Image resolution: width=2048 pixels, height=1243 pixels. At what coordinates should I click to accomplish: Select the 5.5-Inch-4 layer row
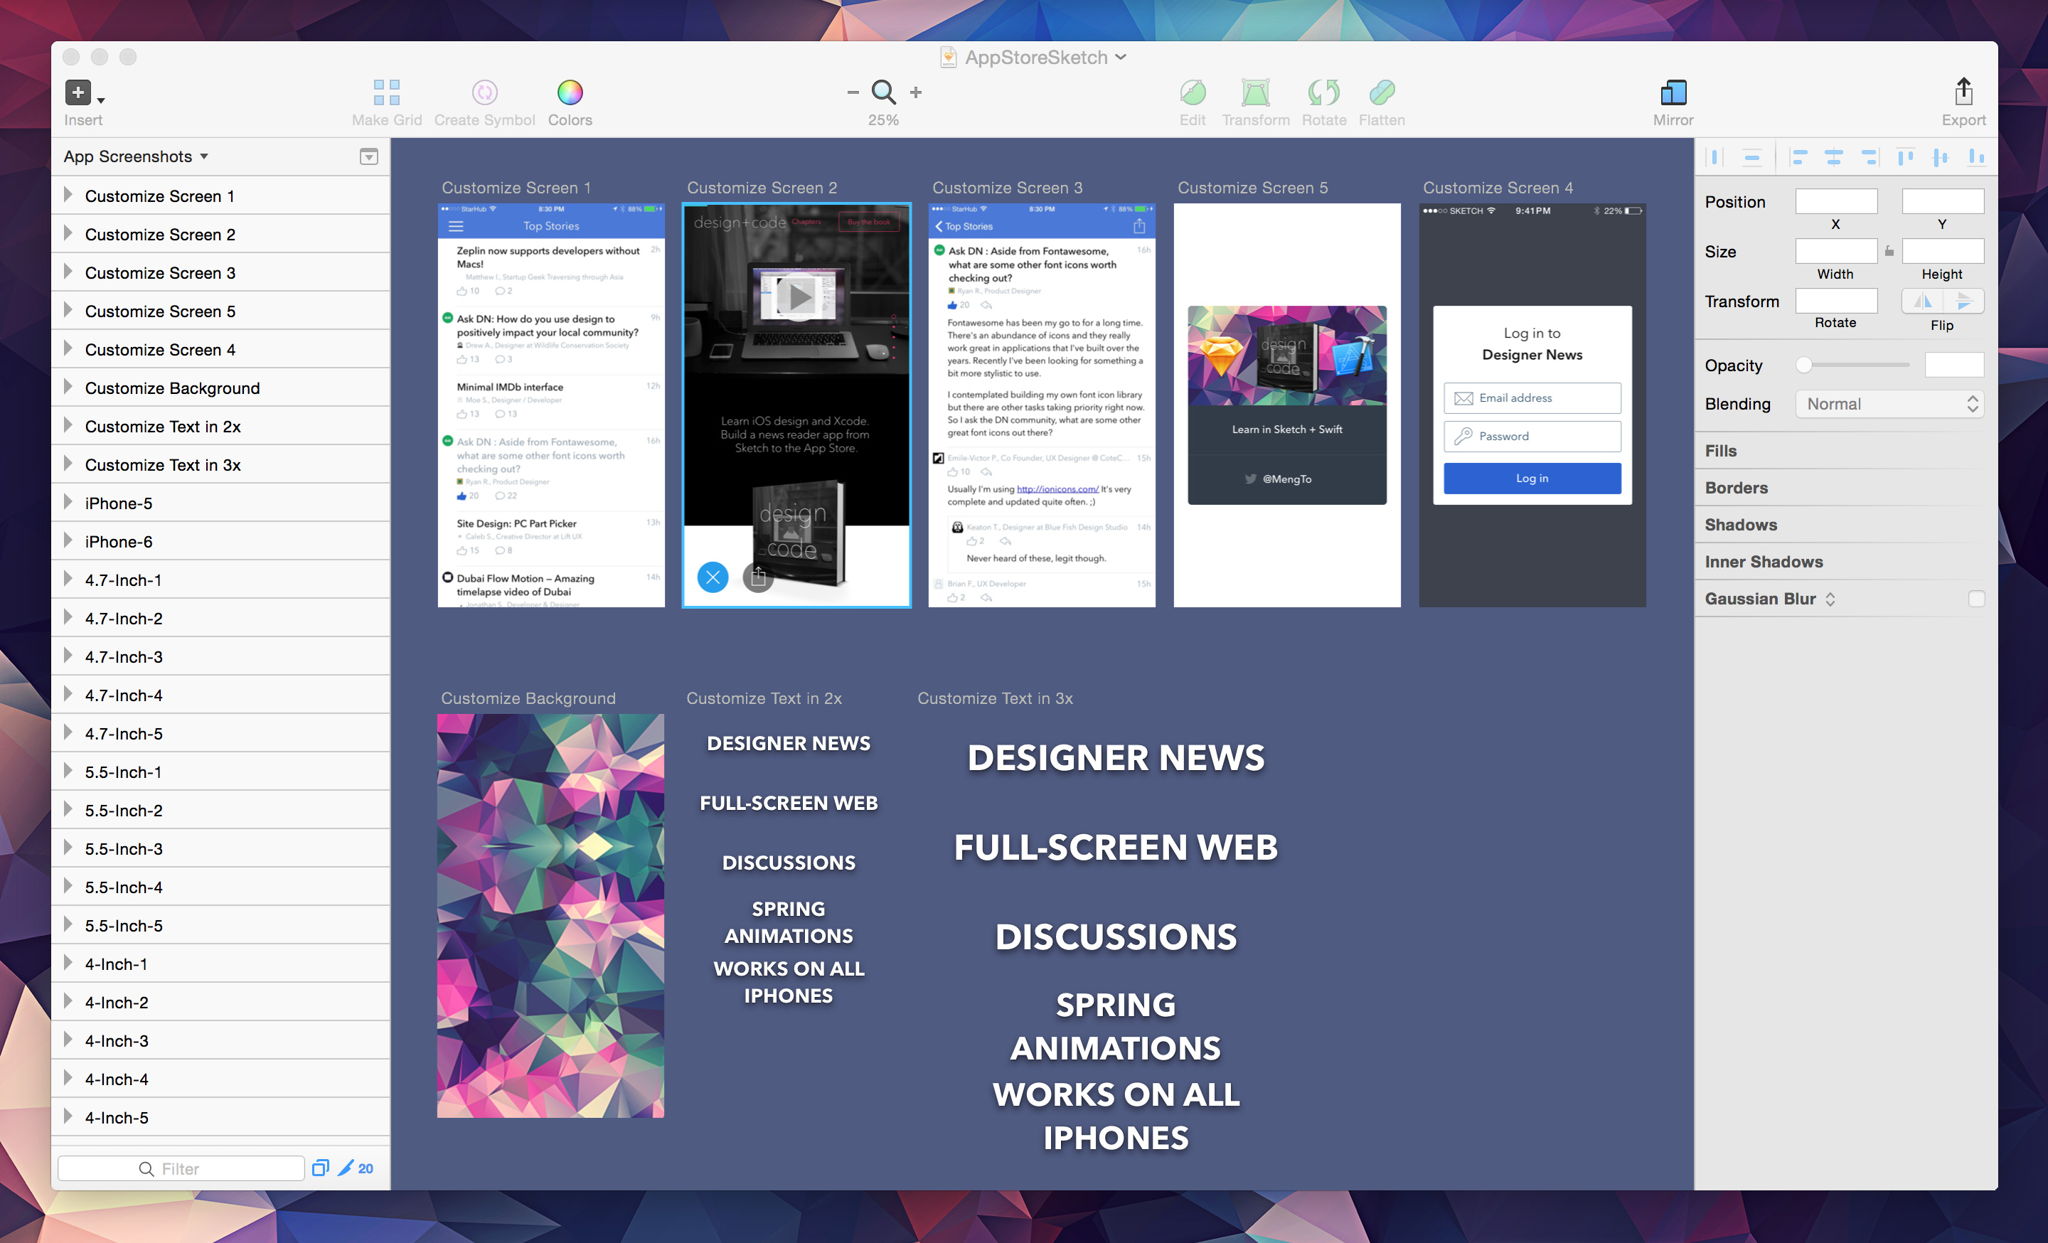[221, 887]
